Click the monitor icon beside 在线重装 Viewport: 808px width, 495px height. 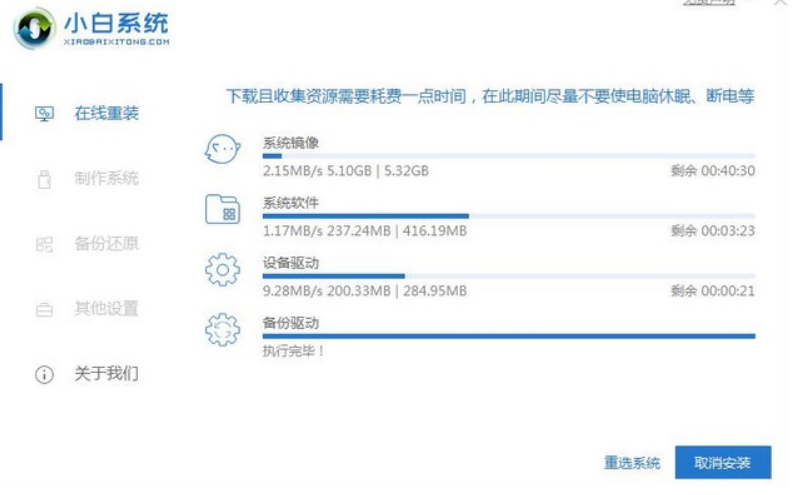click(44, 114)
